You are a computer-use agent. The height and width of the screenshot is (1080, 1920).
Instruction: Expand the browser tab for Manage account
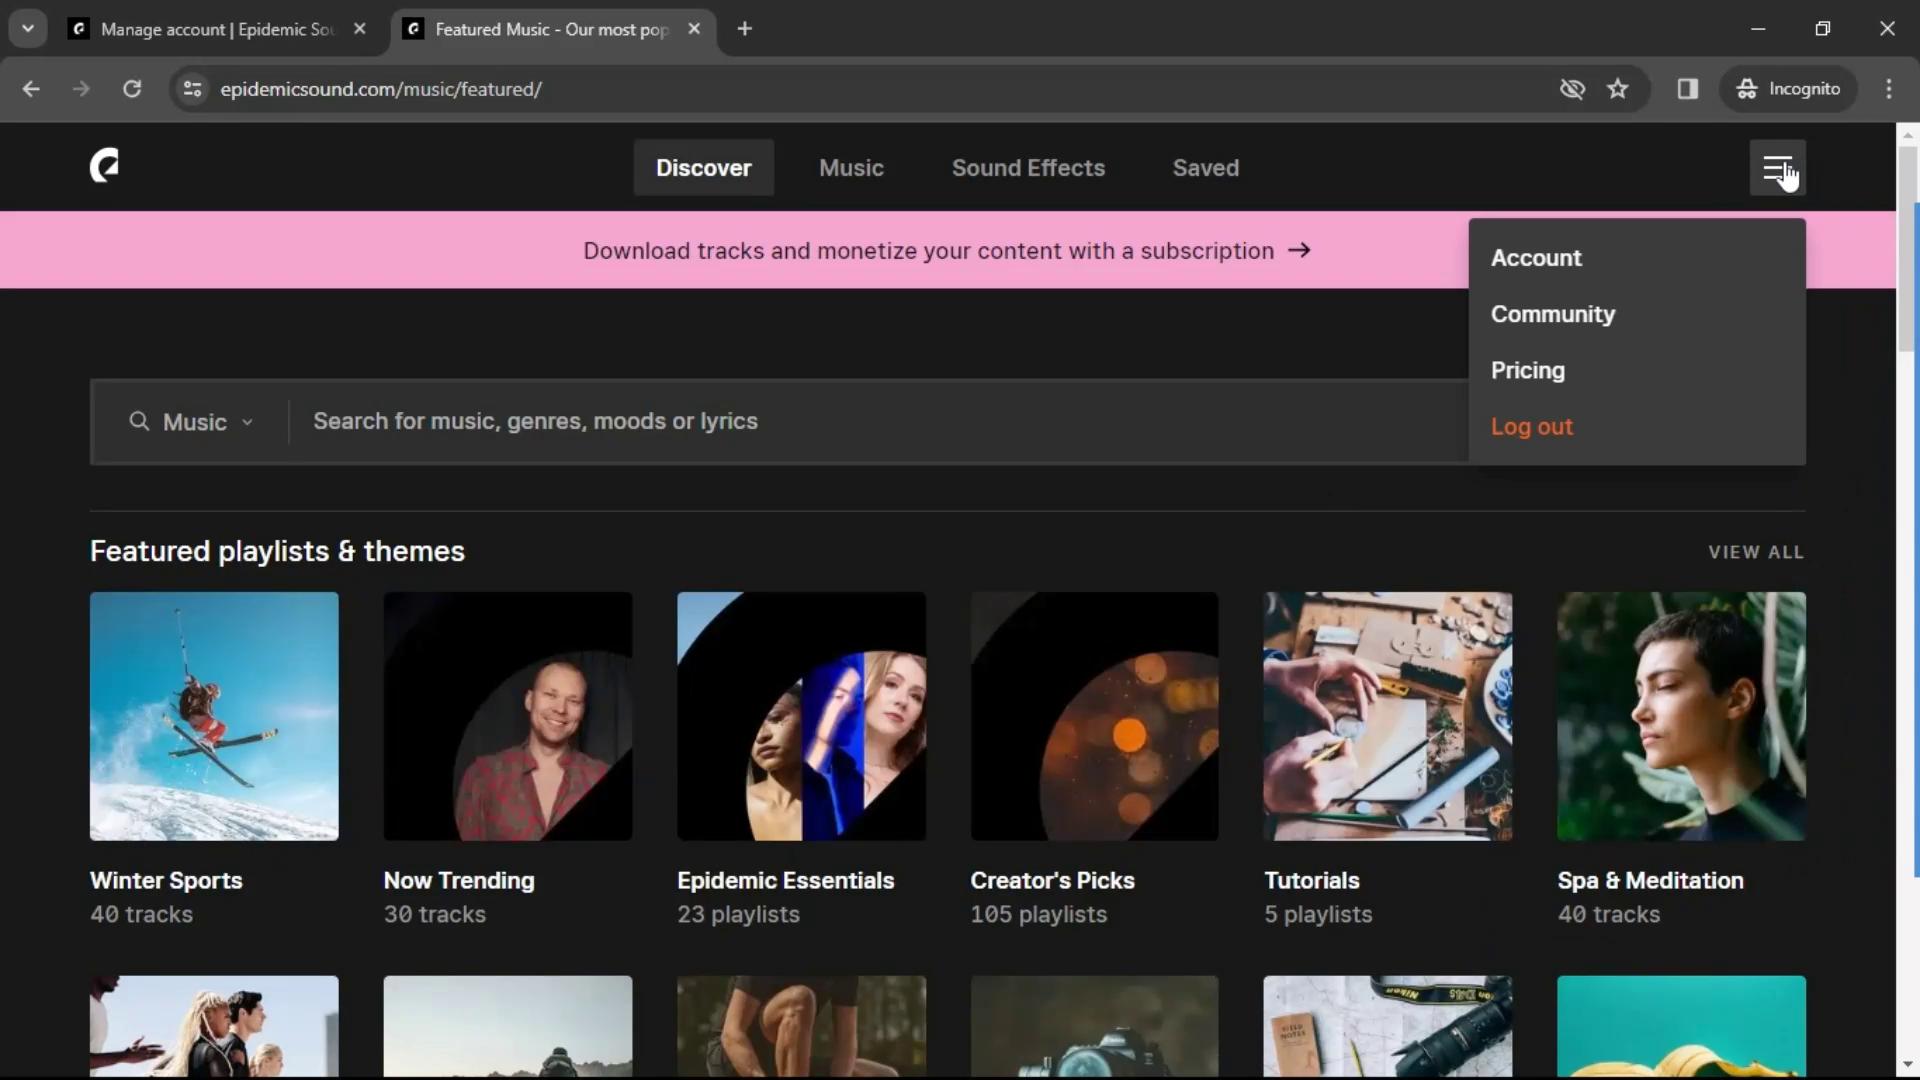click(x=216, y=29)
